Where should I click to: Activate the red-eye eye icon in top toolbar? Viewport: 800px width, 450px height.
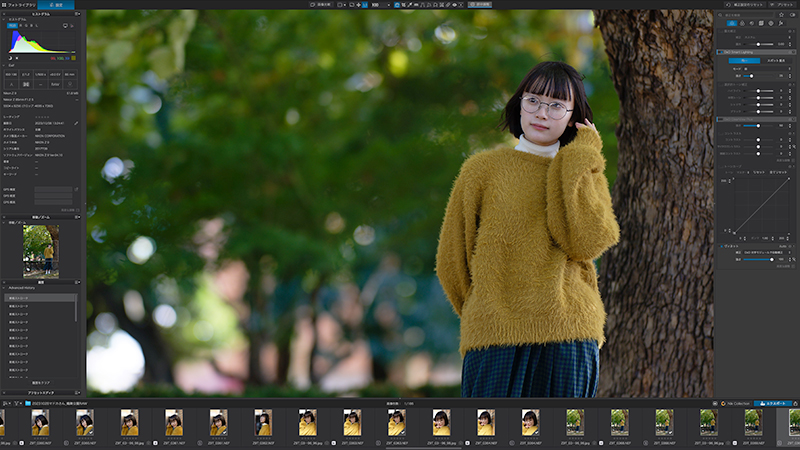point(455,5)
